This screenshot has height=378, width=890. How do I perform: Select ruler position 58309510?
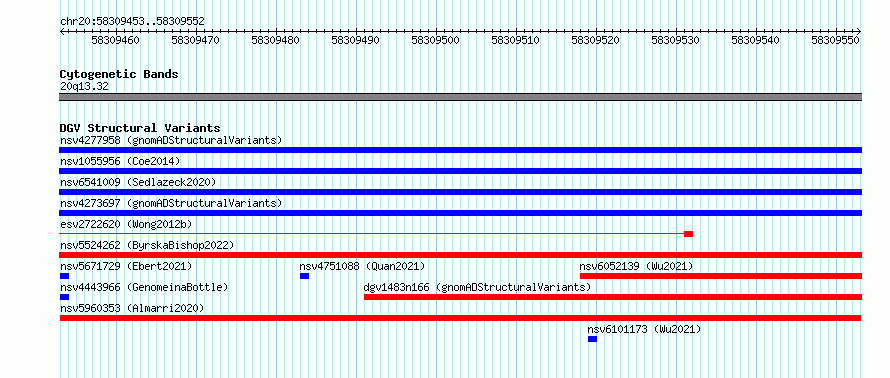coord(515,40)
